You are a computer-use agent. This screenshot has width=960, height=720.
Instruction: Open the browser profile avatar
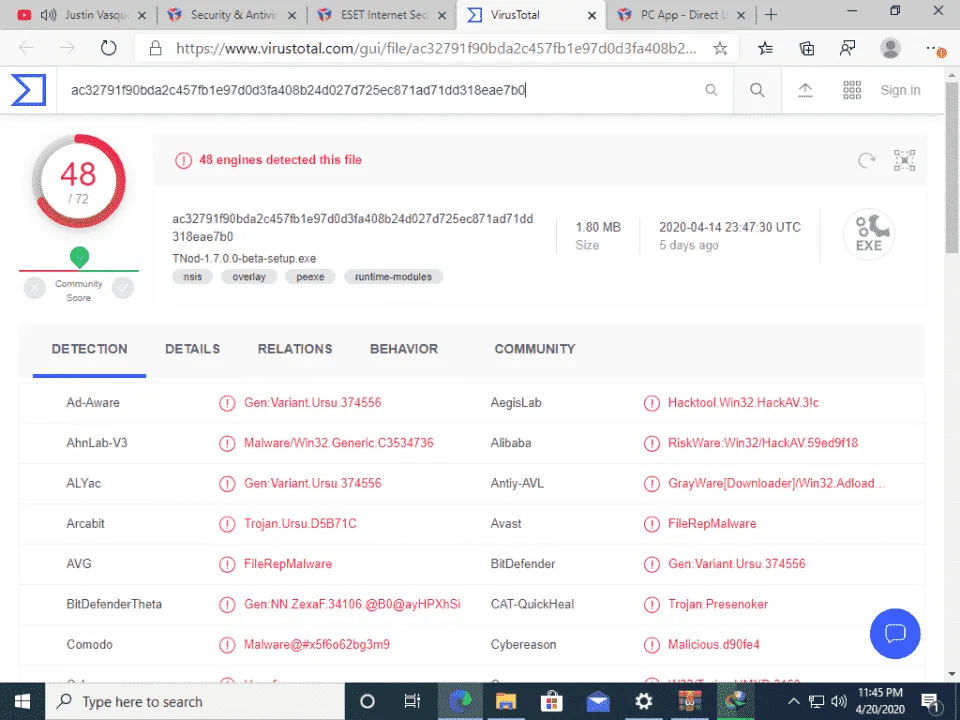point(890,48)
